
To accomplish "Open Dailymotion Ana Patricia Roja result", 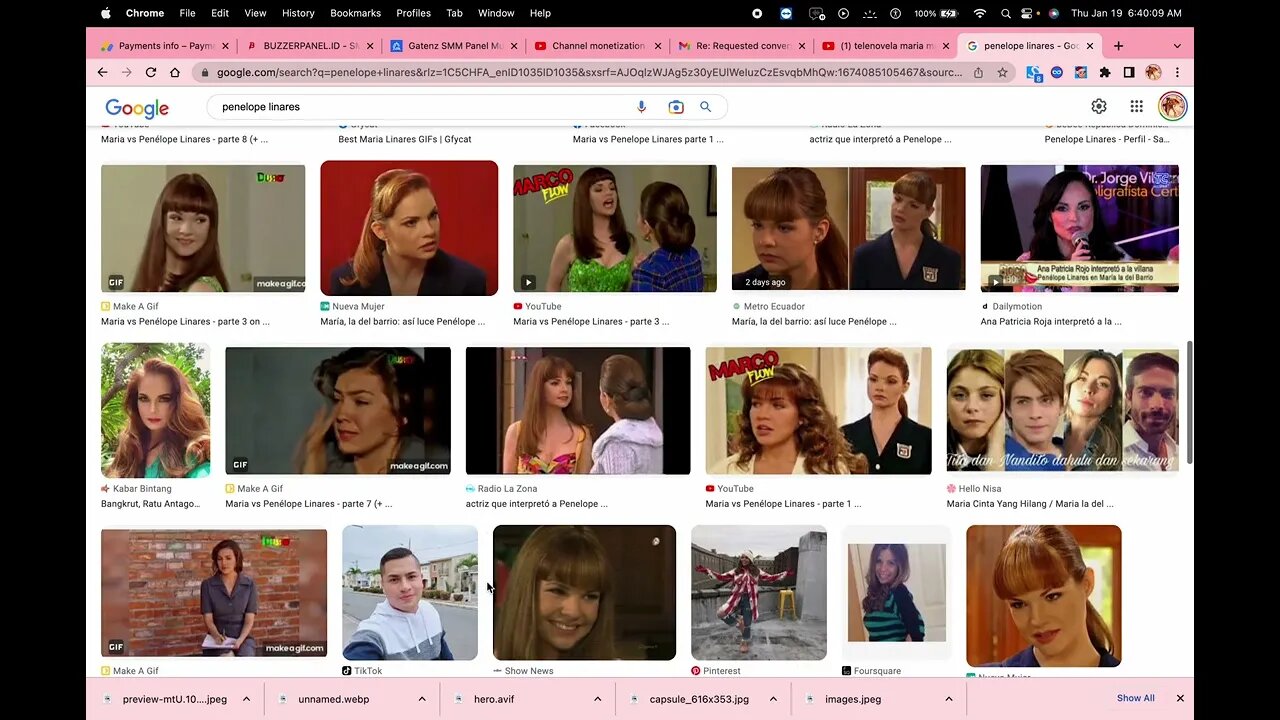I will (x=1051, y=322).
